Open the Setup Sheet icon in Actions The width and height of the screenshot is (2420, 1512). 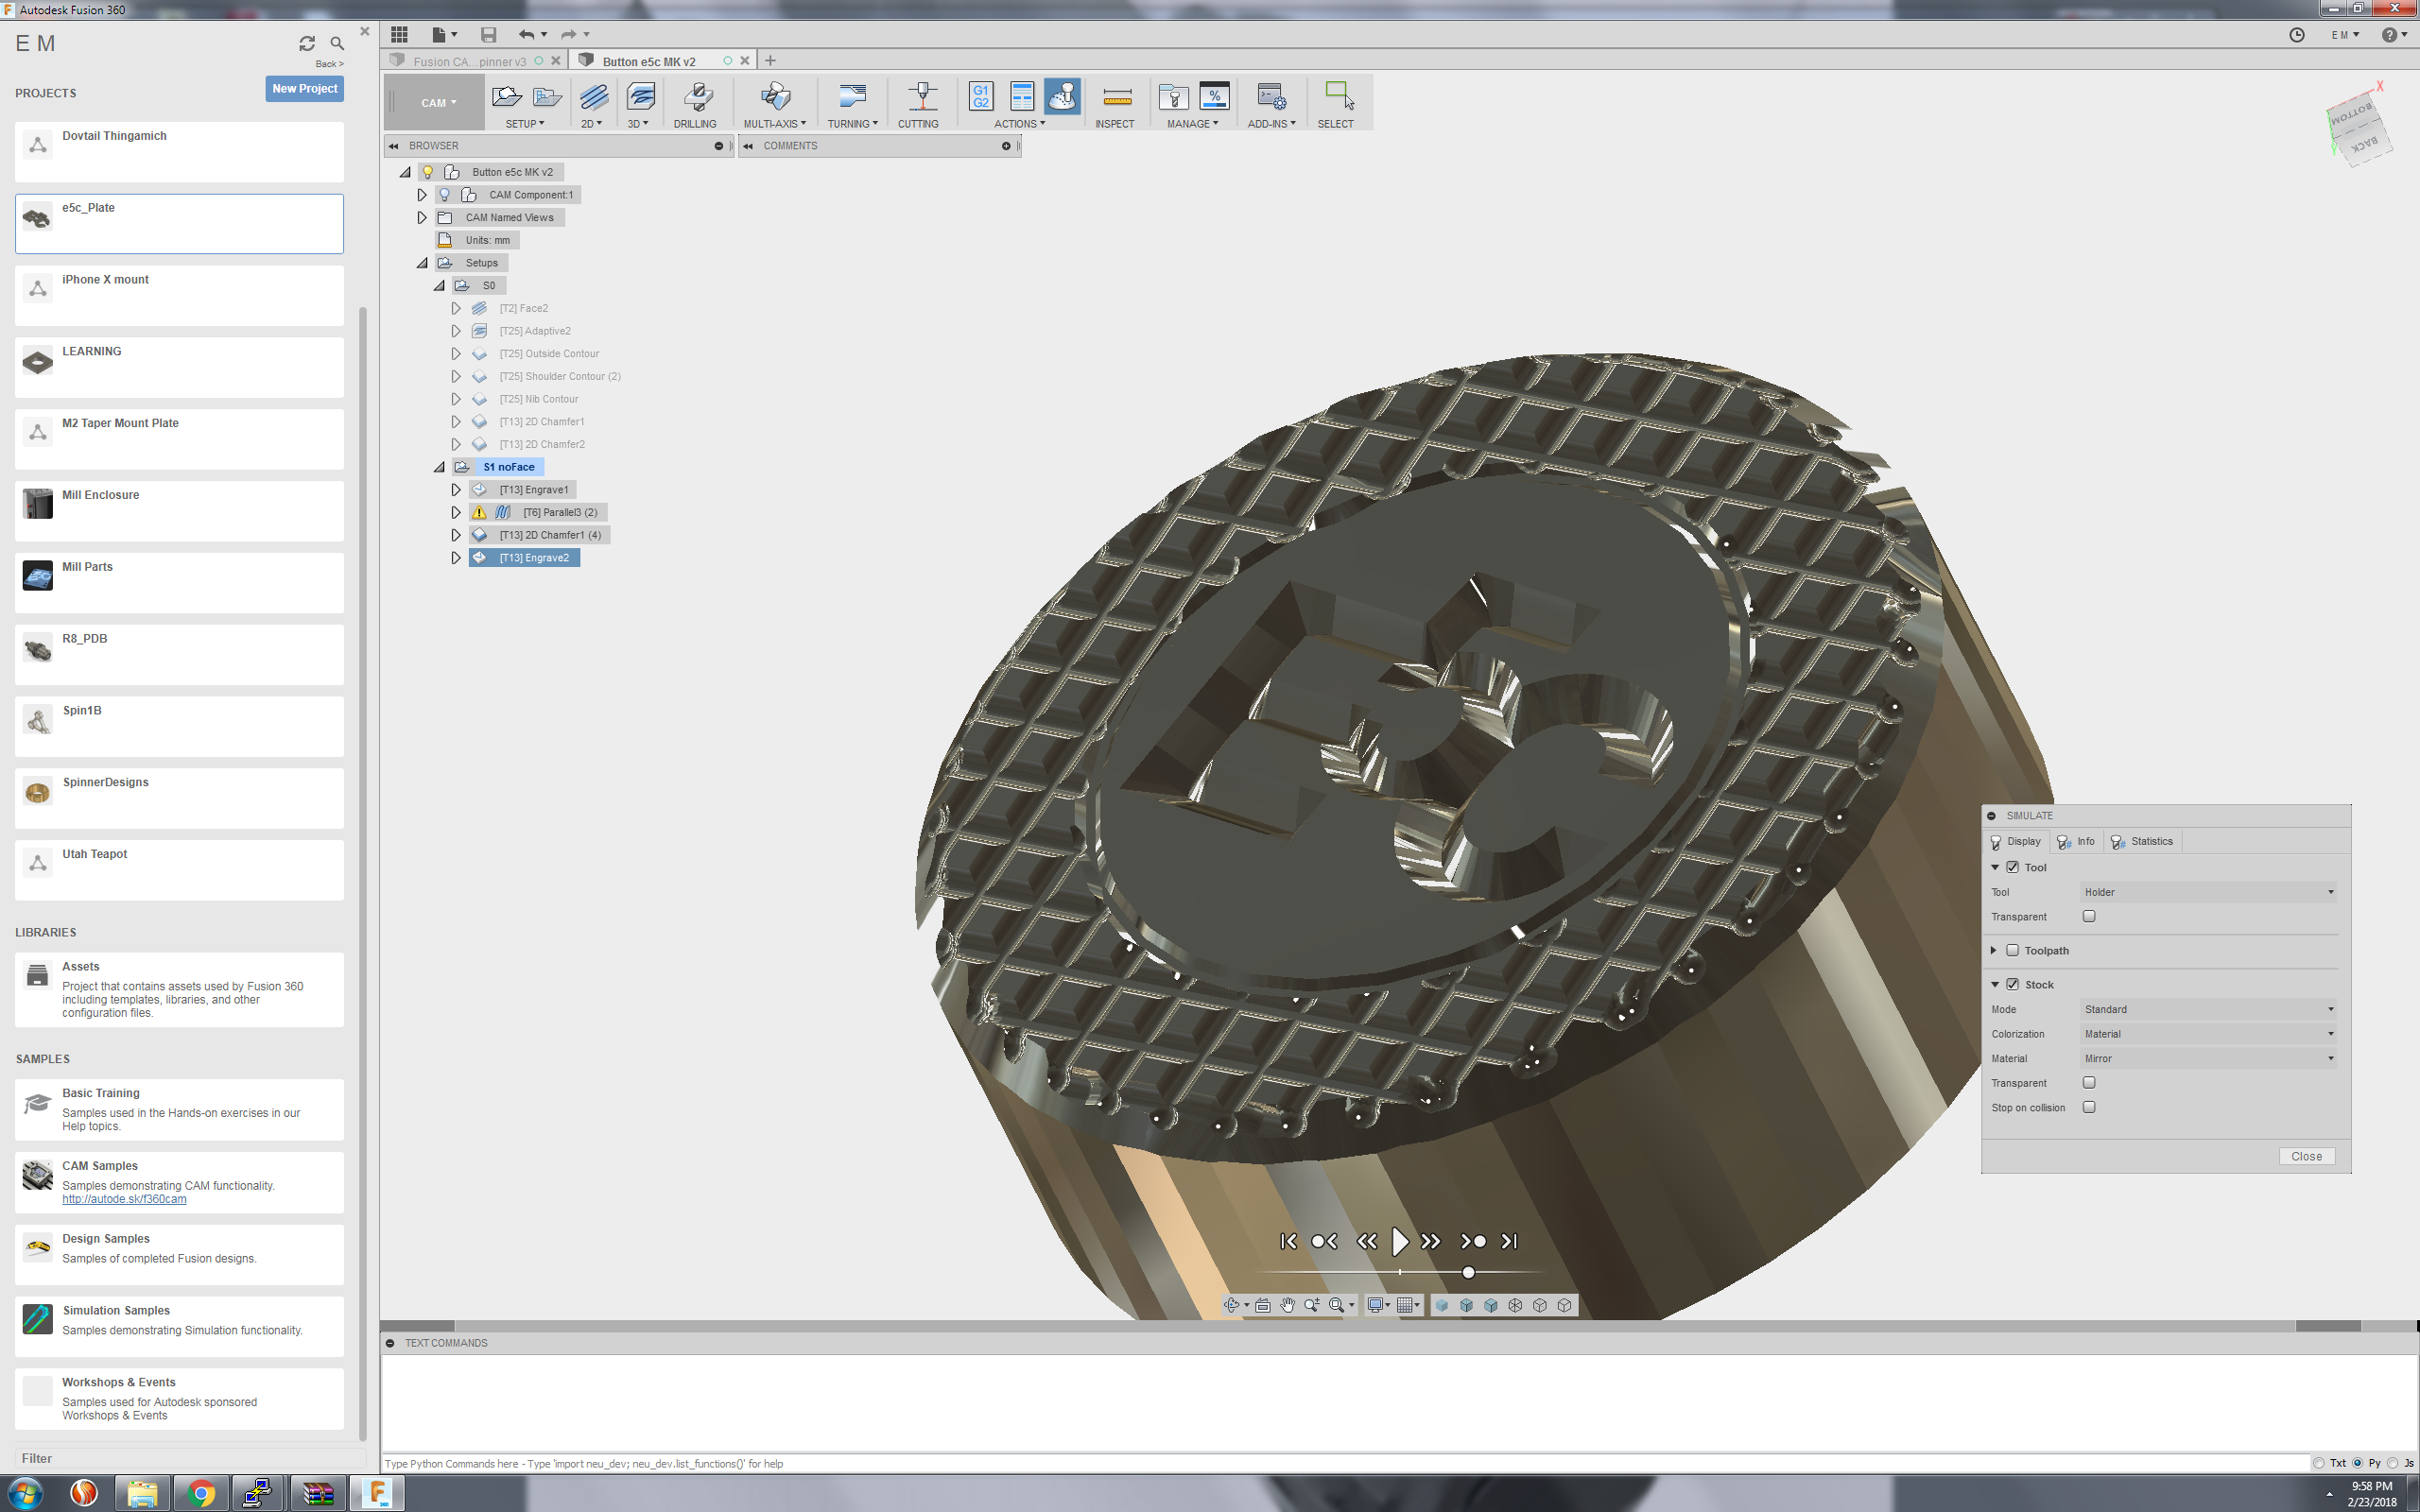tap(1021, 97)
